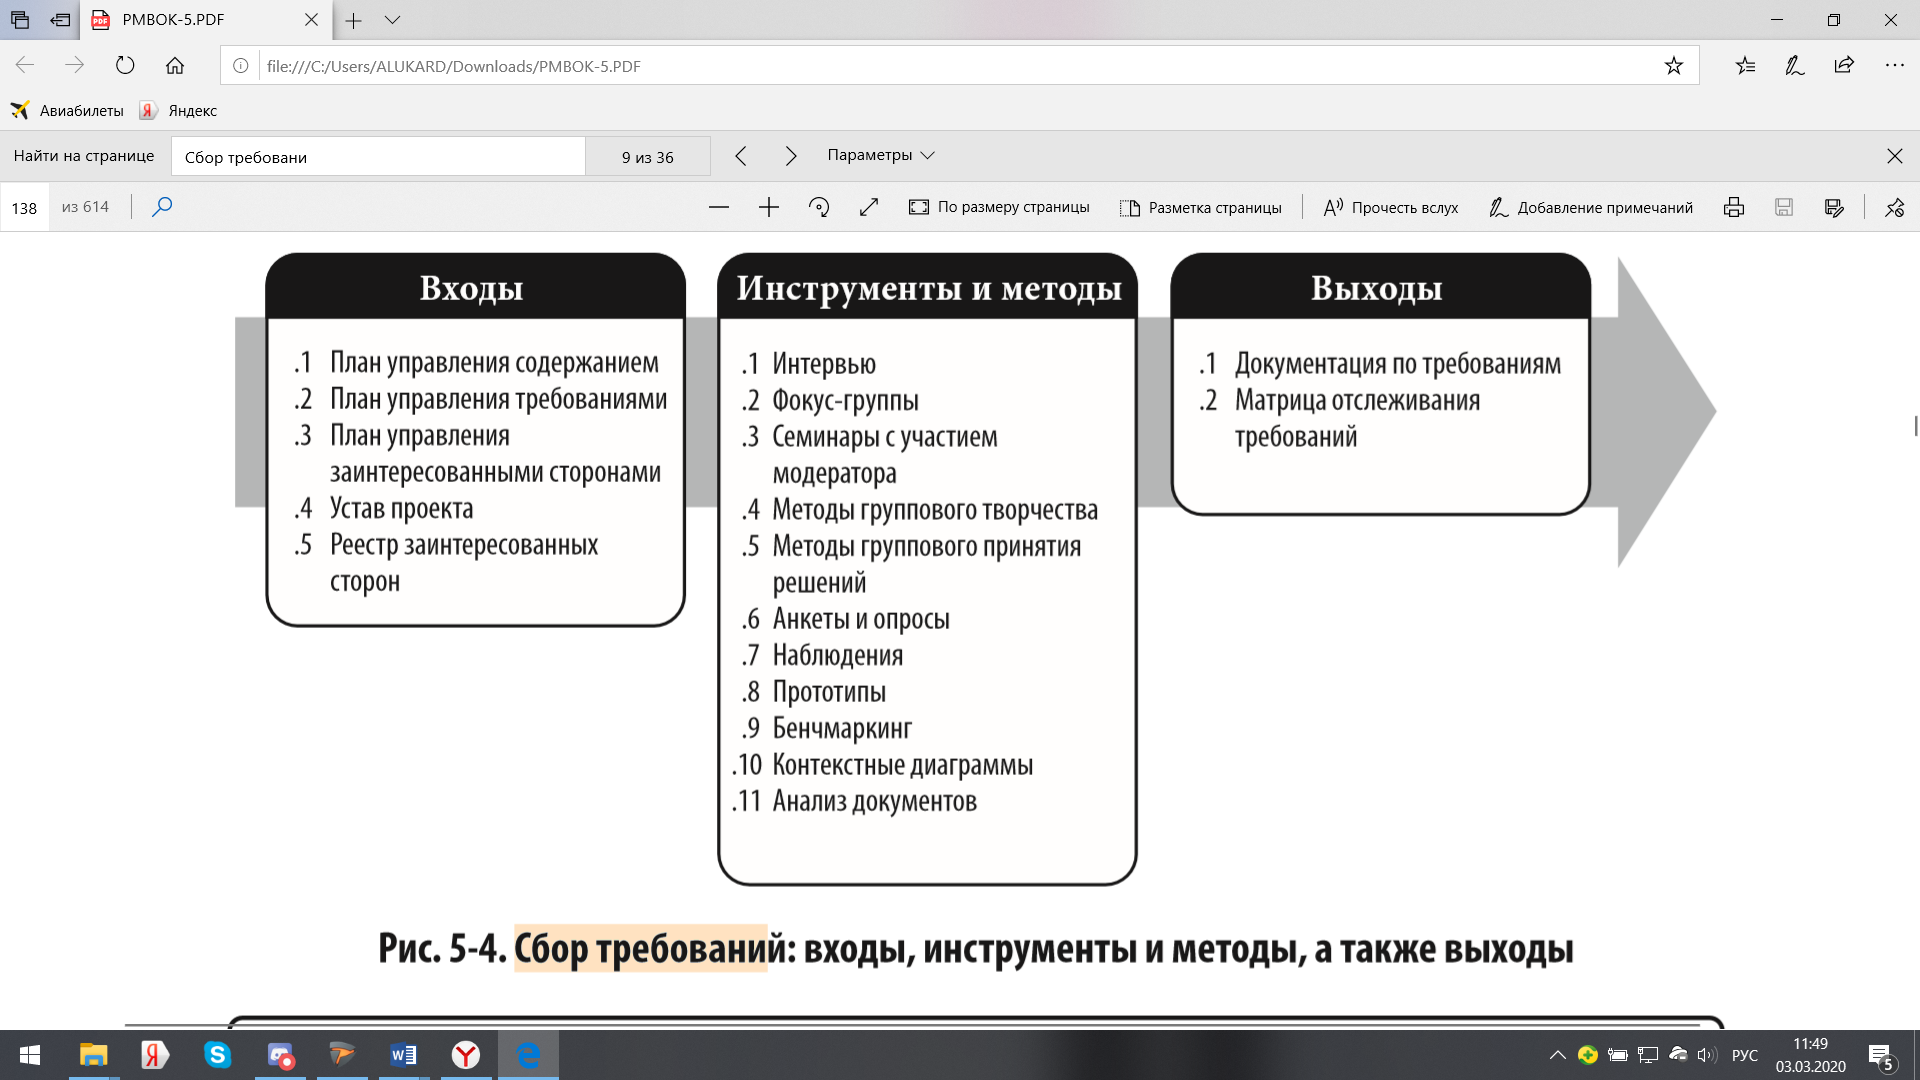Switch РУС input language
The height and width of the screenshot is (1080, 1920).
[1745, 1055]
